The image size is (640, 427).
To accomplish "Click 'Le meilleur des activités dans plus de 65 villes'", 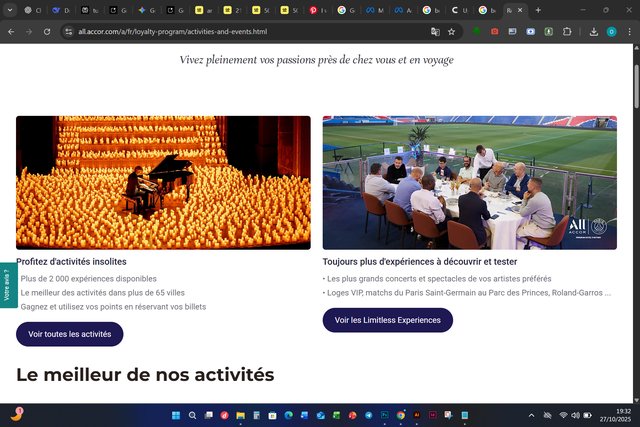I will (x=102, y=293).
